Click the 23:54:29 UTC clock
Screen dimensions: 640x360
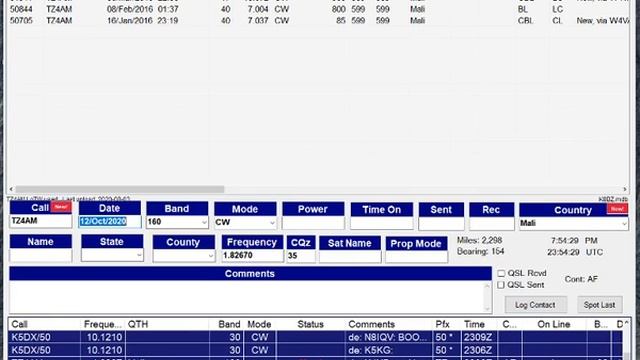tap(575, 252)
